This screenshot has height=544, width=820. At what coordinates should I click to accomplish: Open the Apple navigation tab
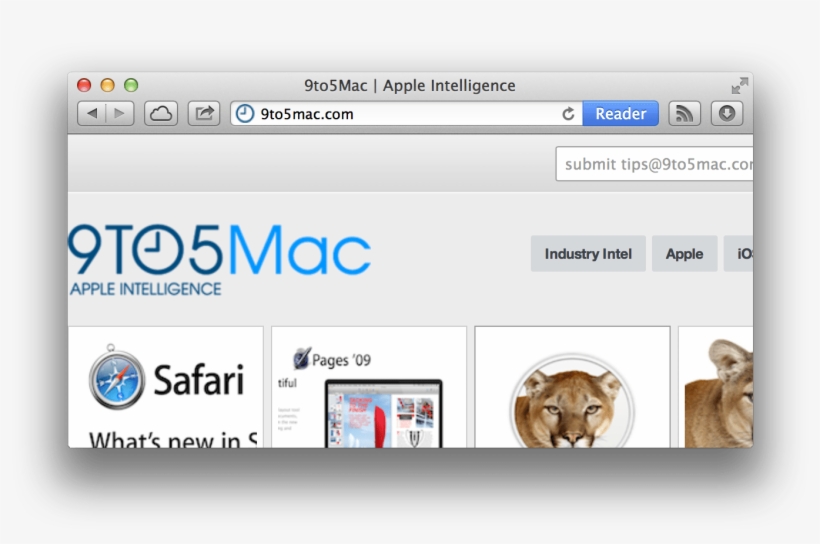tap(685, 254)
